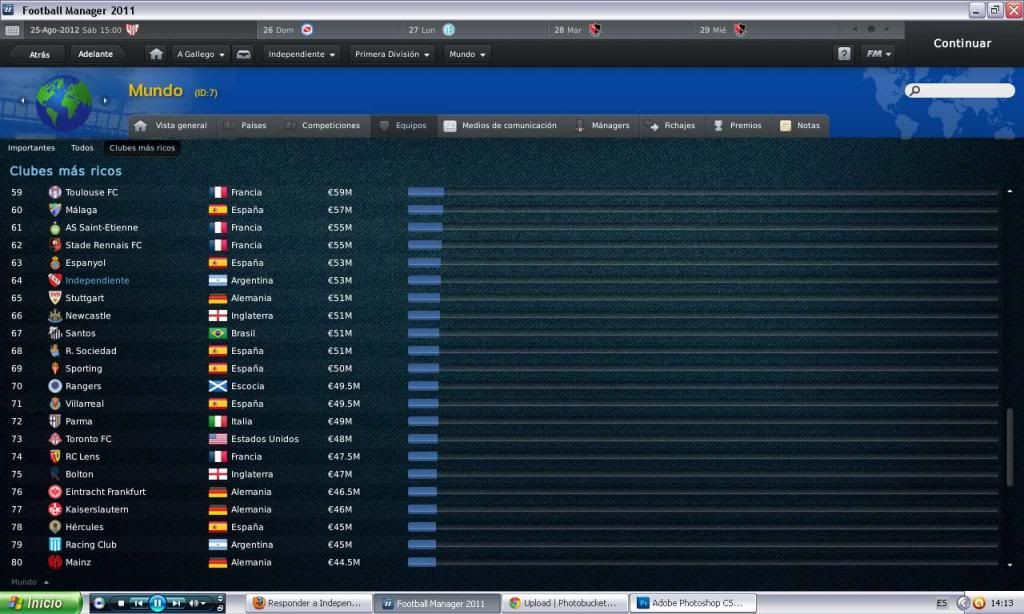Expand the Mundo selector at the bottom left
The width and height of the screenshot is (1024, 614).
pyautogui.click(x=29, y=582)
